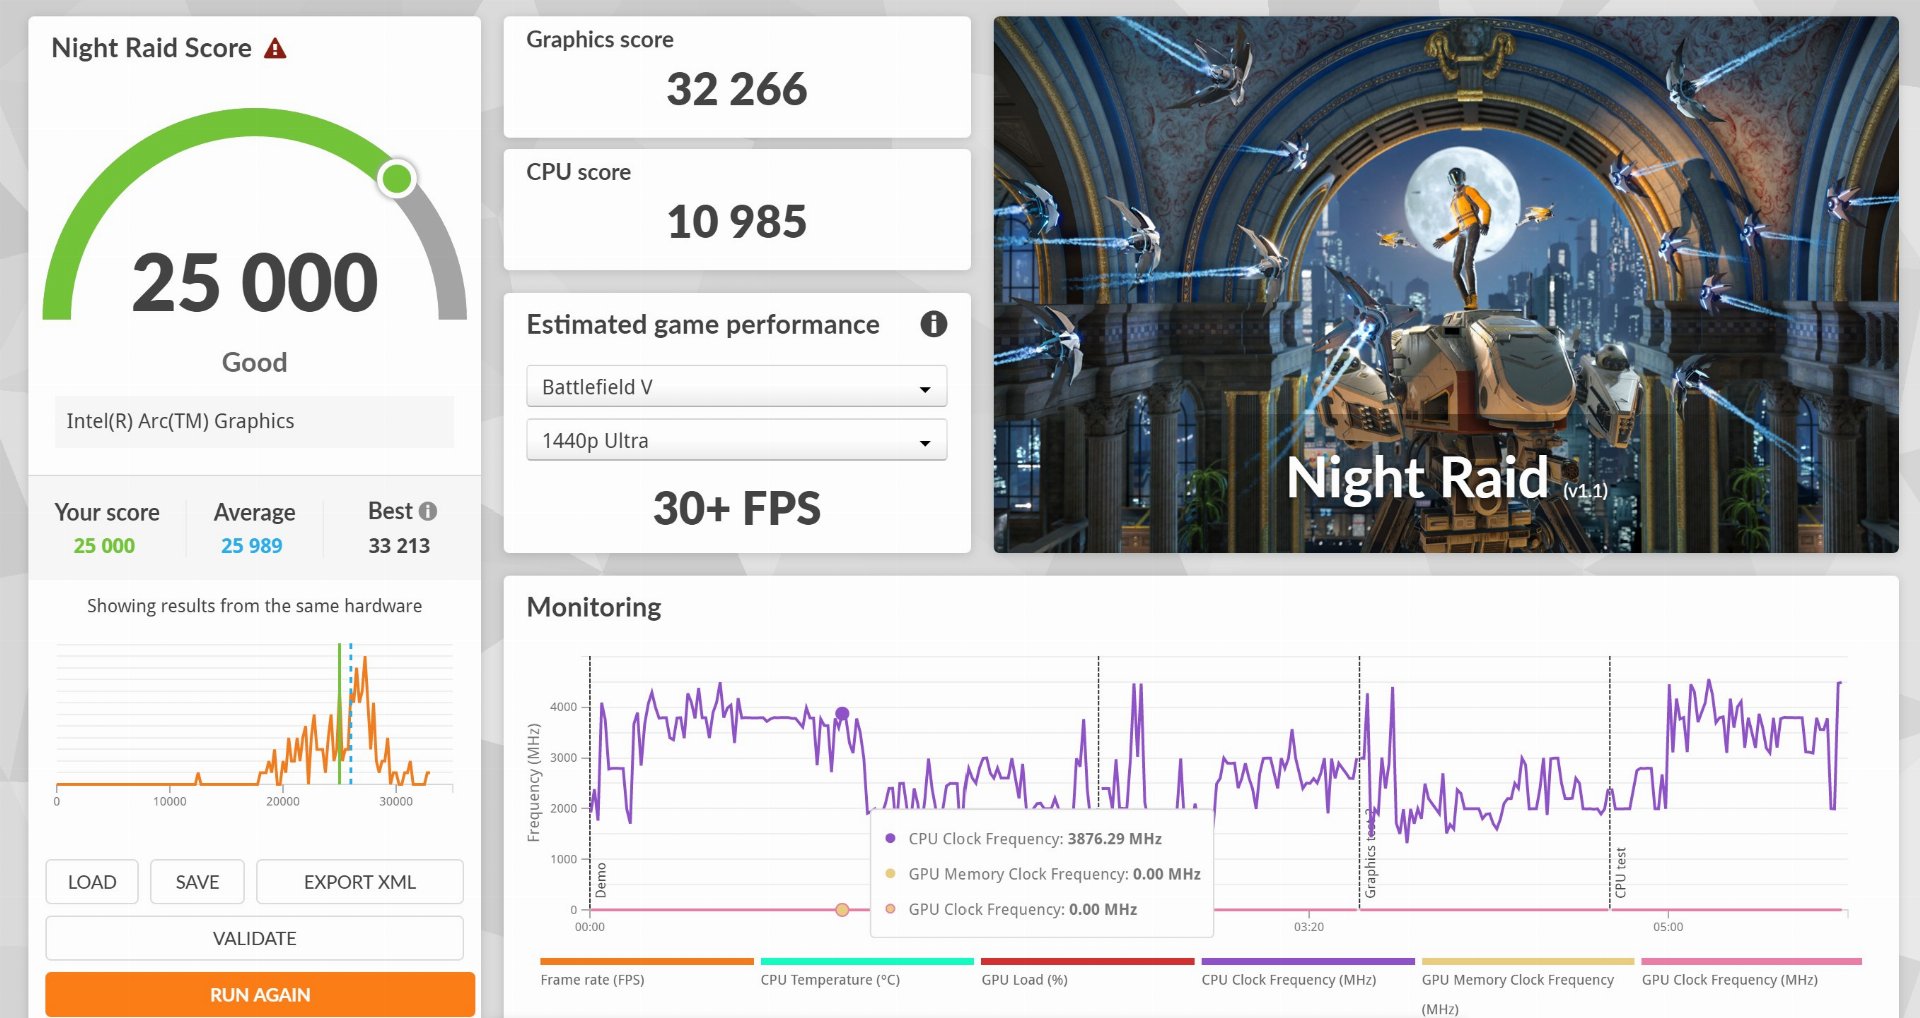Click the Best score 33 213
This screenshot has height=1018, width=1920.
[399, 546]
